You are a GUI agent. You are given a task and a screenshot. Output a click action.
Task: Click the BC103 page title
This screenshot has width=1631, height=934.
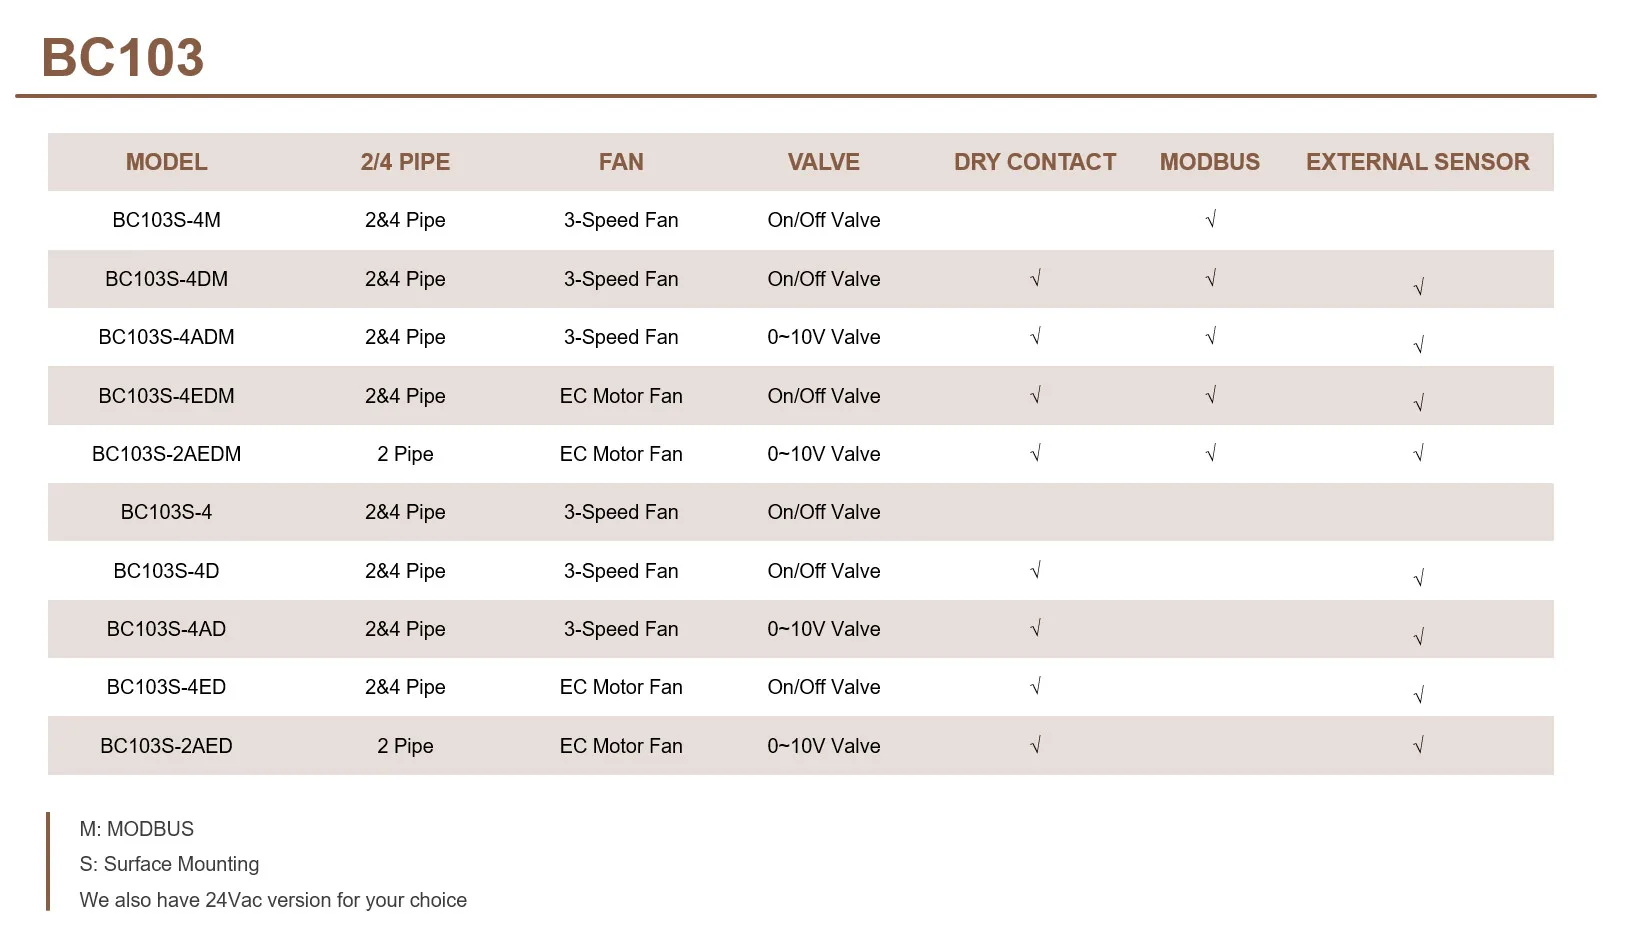(123, 57)
